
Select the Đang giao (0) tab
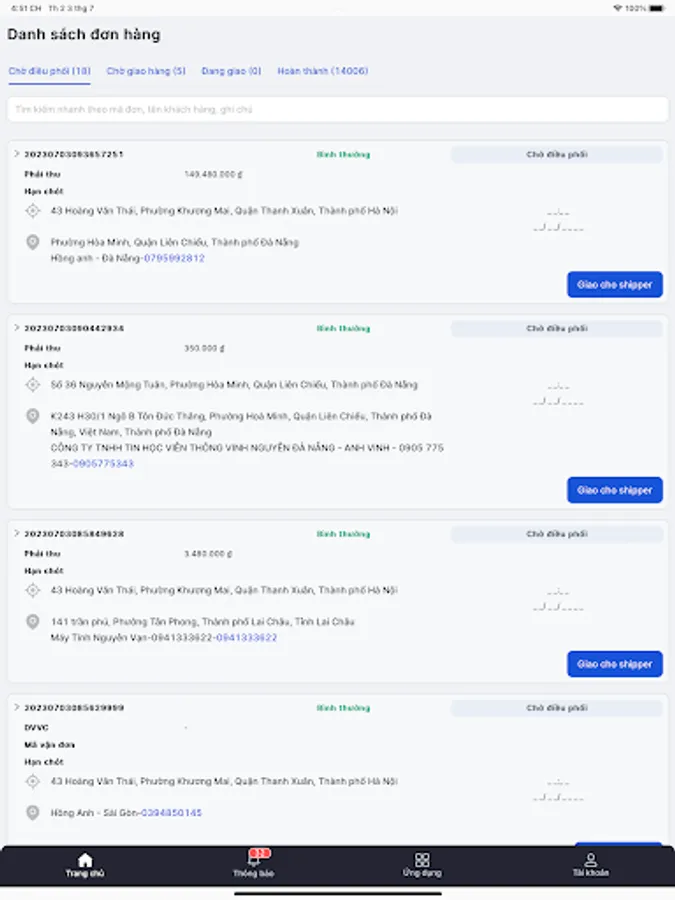click(231, 71)
